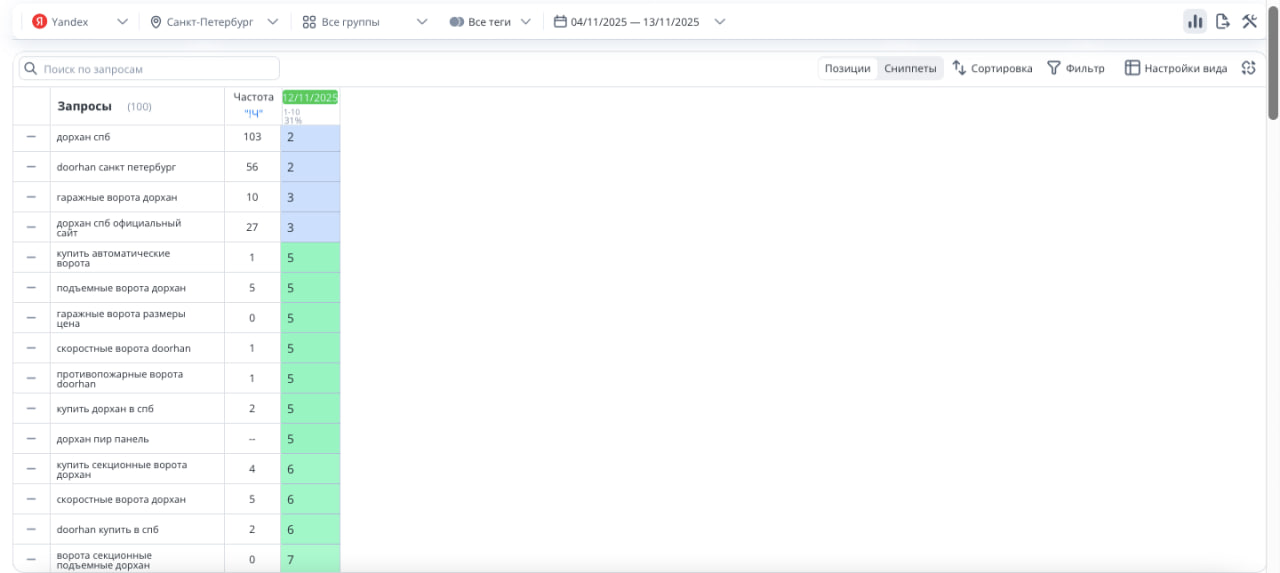Switch to the Сниппеты tab
The image size is (1280, 573).
(x=910, y=68)
